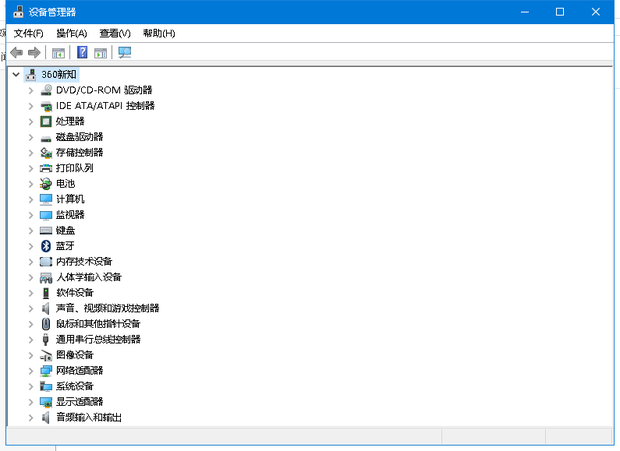Select the 存储控制器 text row
The image size is (620, 451).
pyautogui.click(x=79, y=153)
